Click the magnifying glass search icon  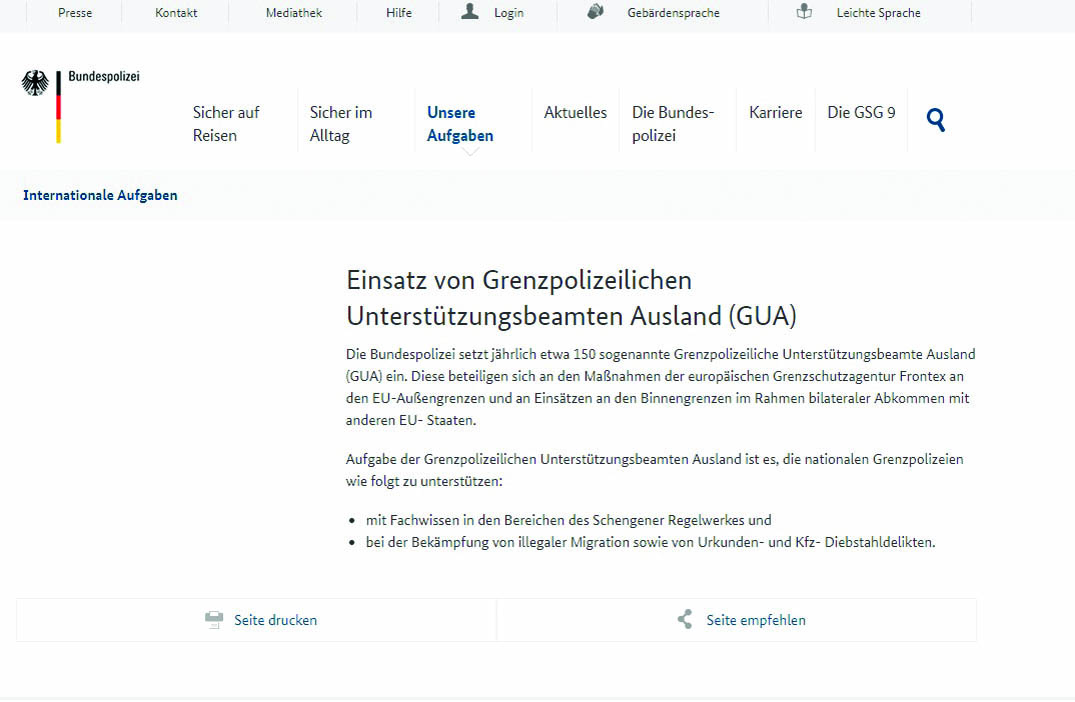point(935,121)
